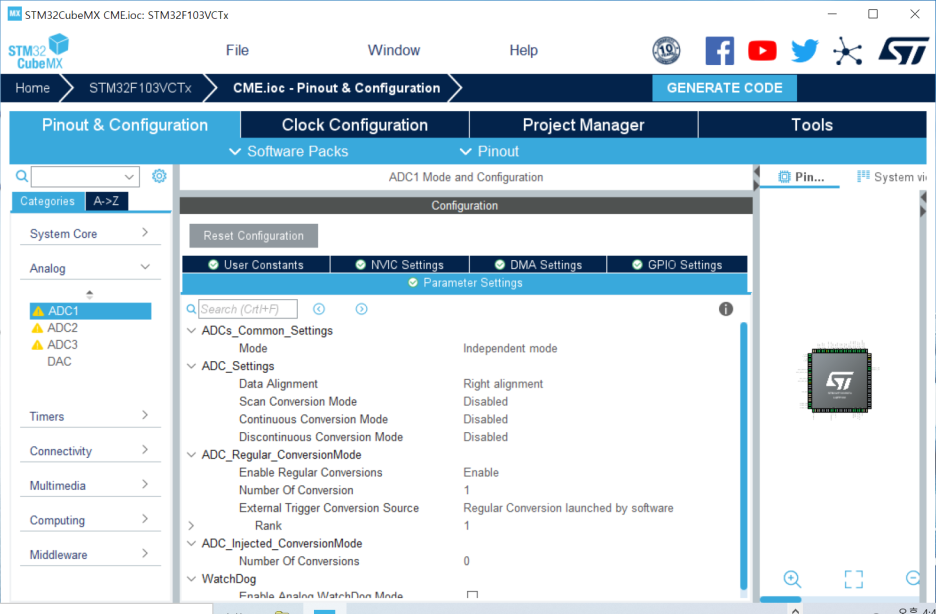The height and width of the screenshot is (614, 936).
Task: Open the DMA Settings tab
Action: tap(538, 264)
